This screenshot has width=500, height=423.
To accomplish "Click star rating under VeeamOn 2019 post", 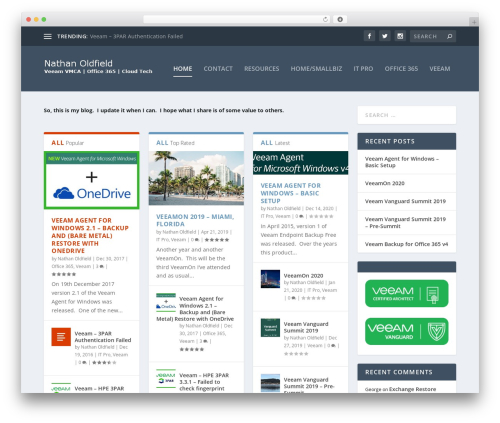I will pos(217,240).
